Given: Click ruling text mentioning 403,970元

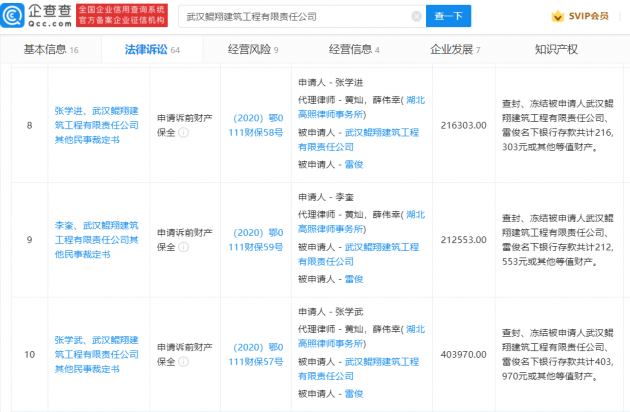Looking at the screenshot, I should 558,355.
